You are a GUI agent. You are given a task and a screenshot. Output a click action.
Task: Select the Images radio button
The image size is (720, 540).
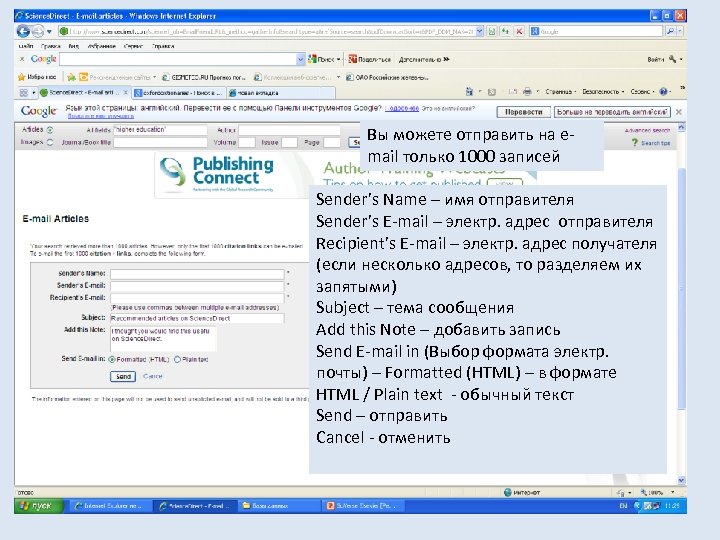click(x=50, y=142)
